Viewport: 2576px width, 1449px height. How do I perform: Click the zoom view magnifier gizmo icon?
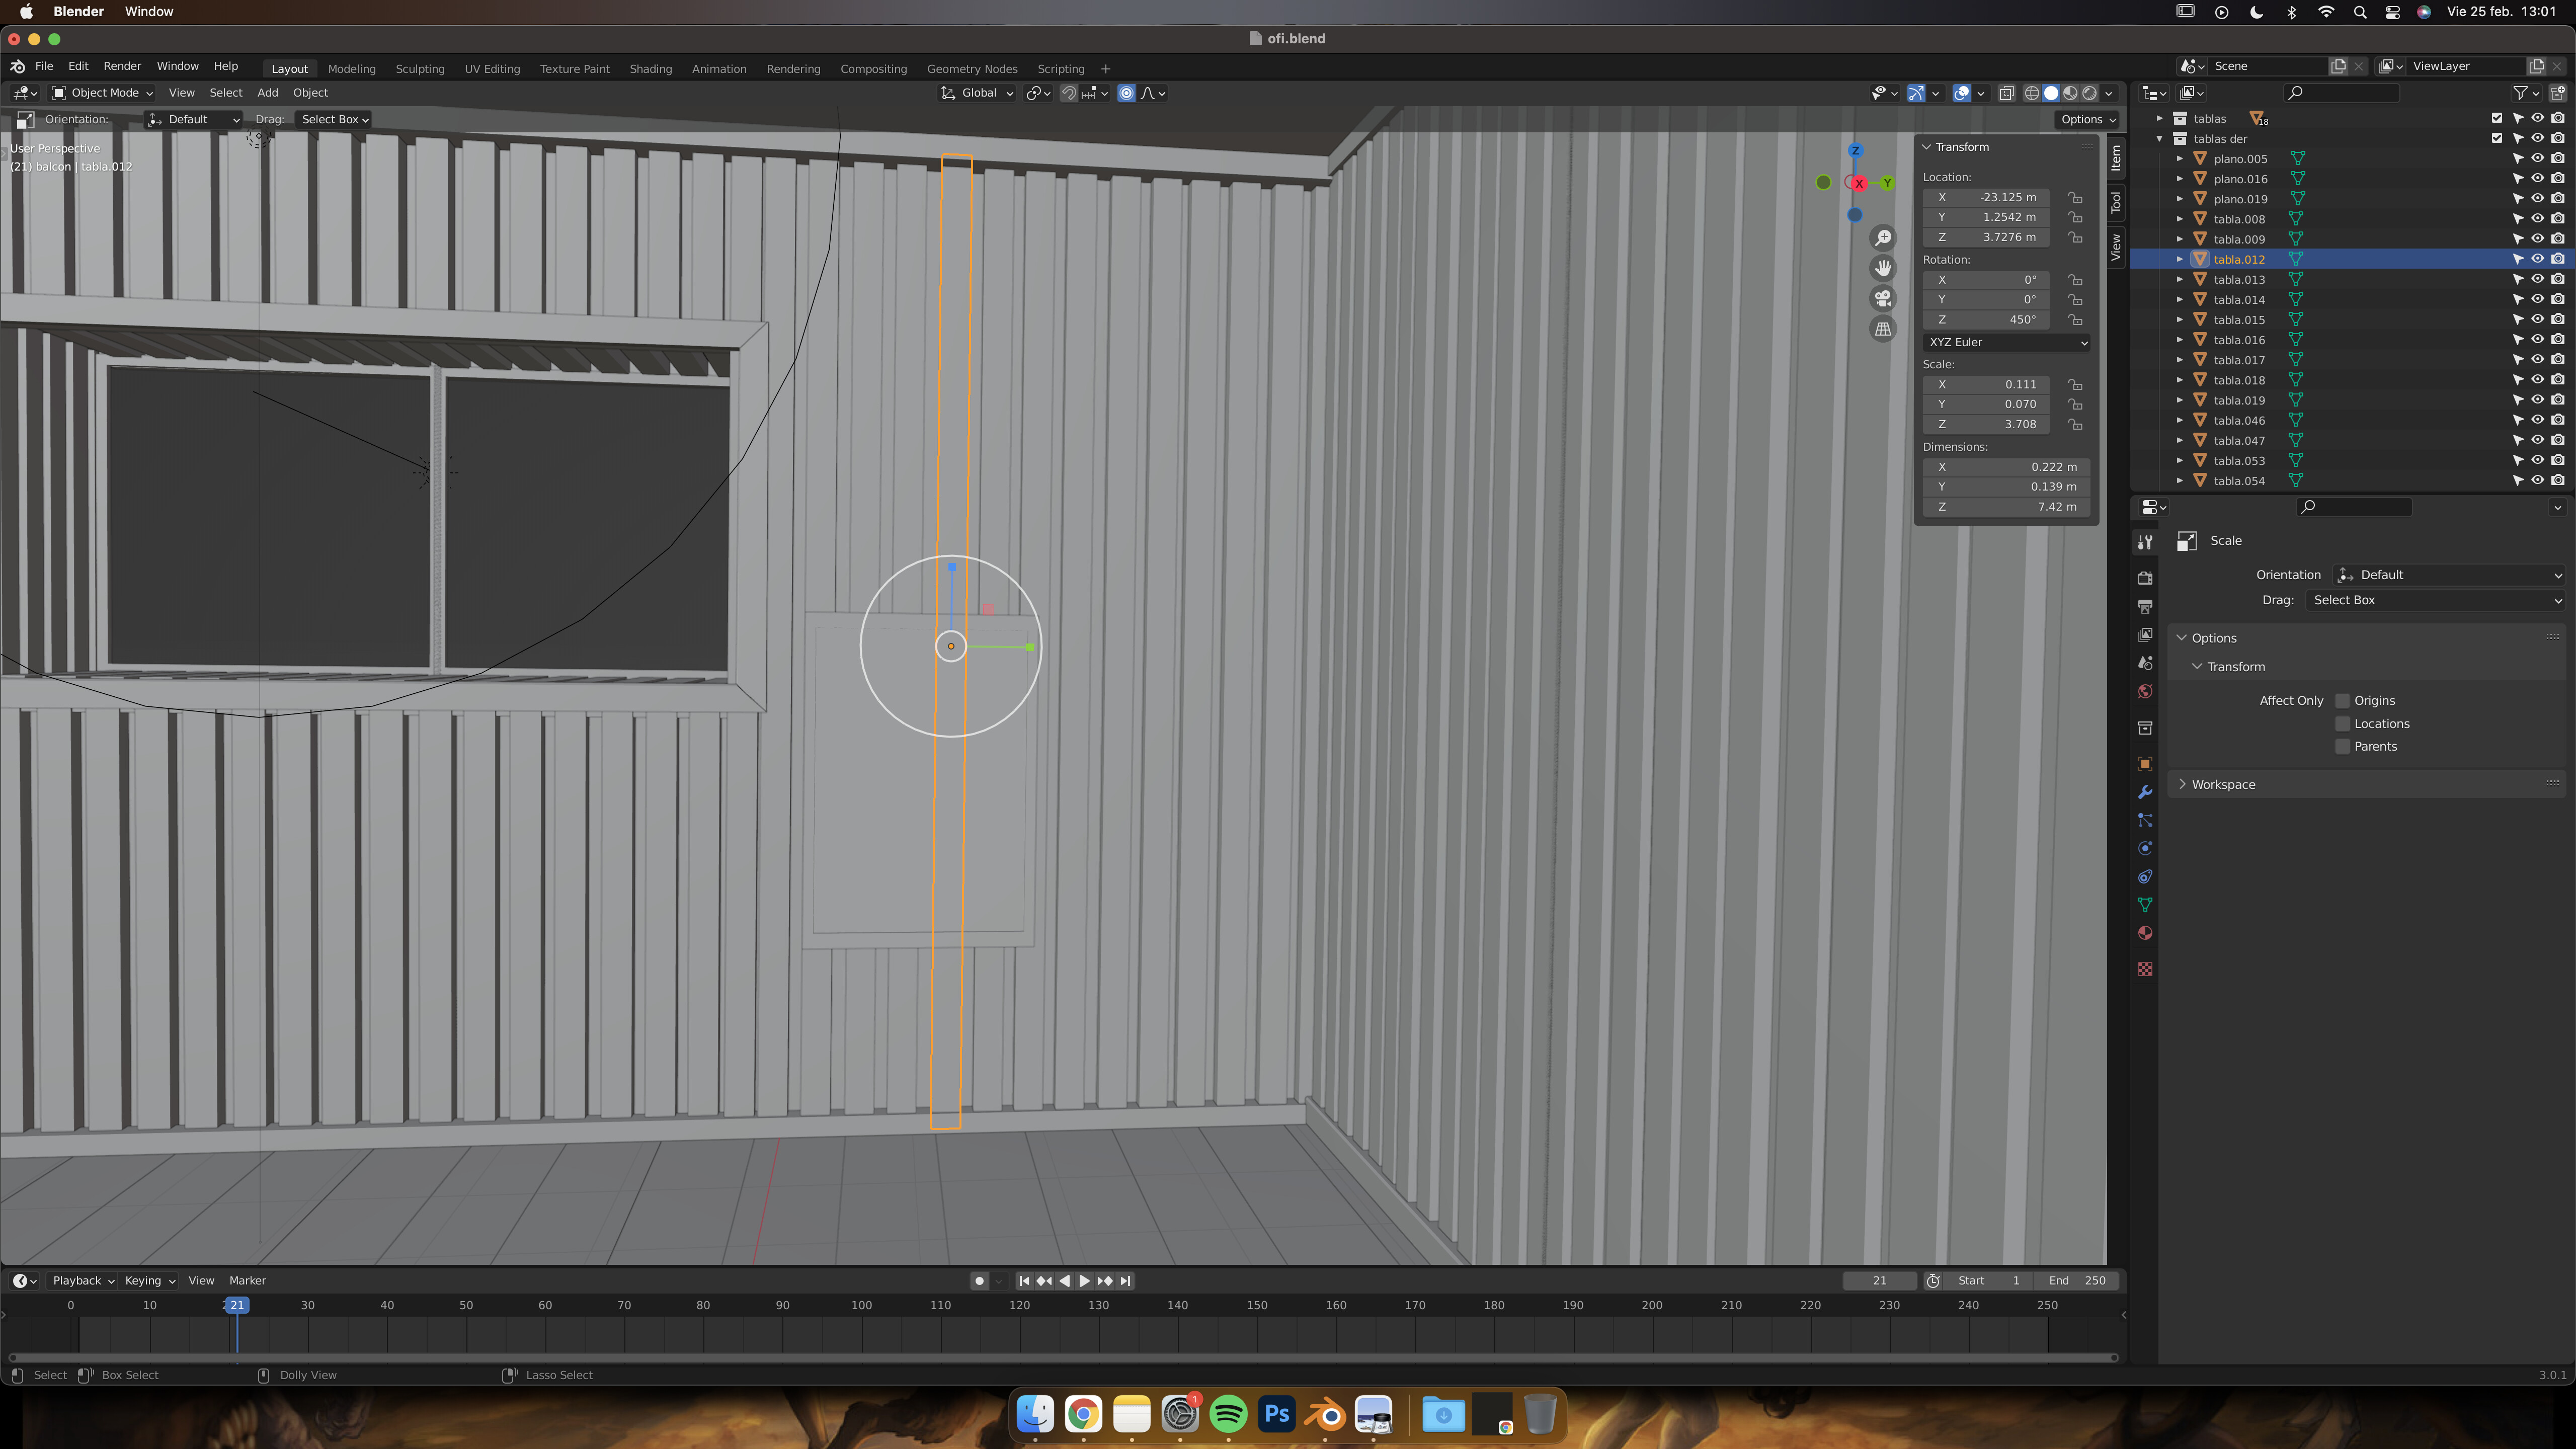coord(1883,238)
